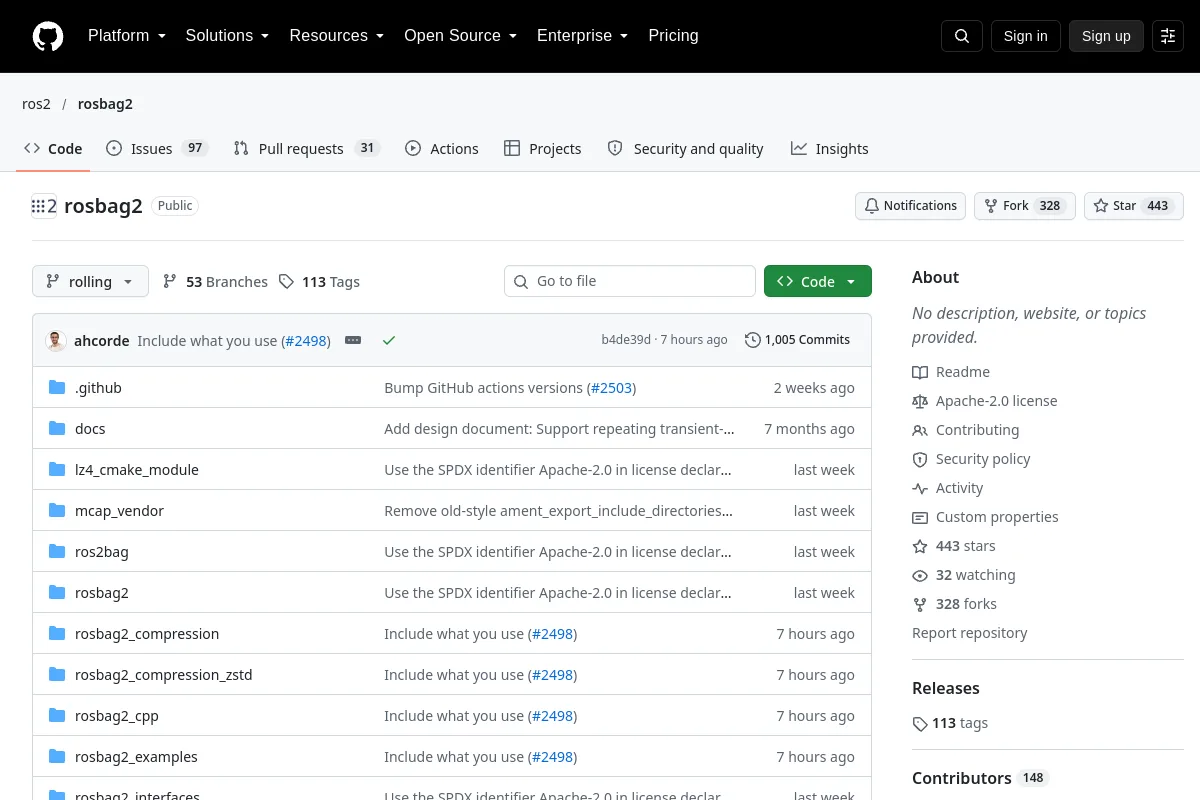1200x800 pixels.
Task: Switch to Security and quality tab
Action: [686, 148]
